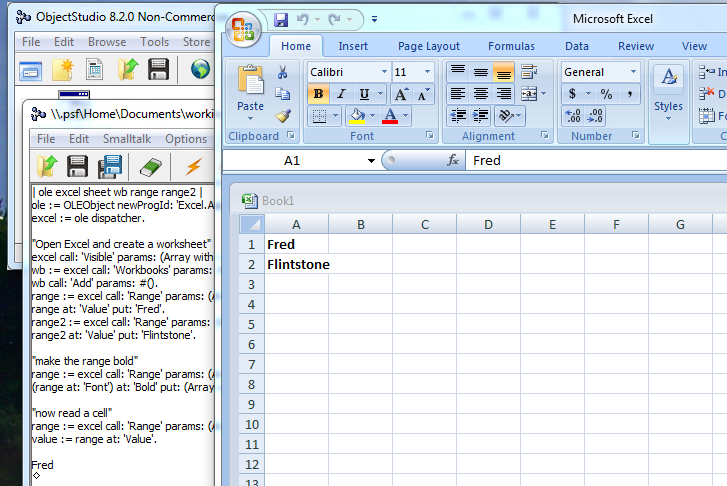Viewport: 727px width, 486px height.
Task: Click the Office Button in Excel
Action: pos(243,30)
